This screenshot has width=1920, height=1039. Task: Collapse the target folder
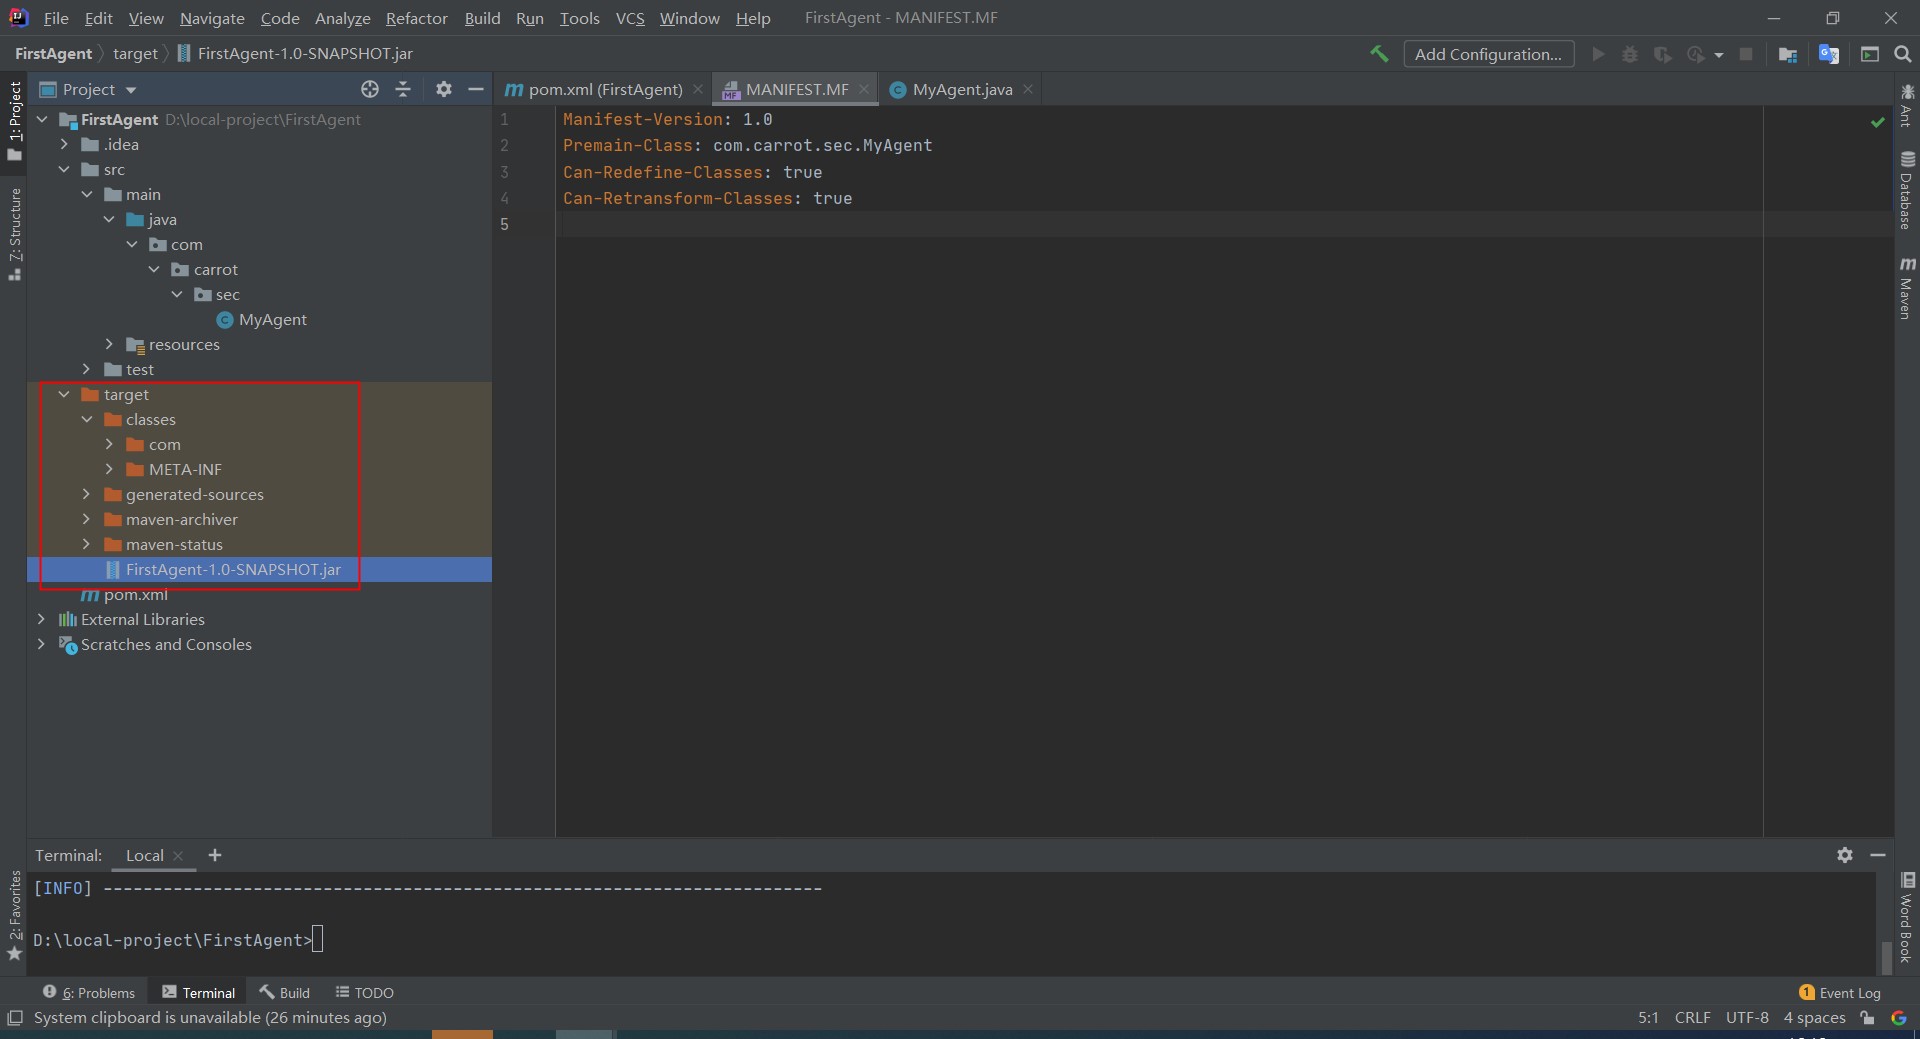pyautogui.click(x=64, y=394)
